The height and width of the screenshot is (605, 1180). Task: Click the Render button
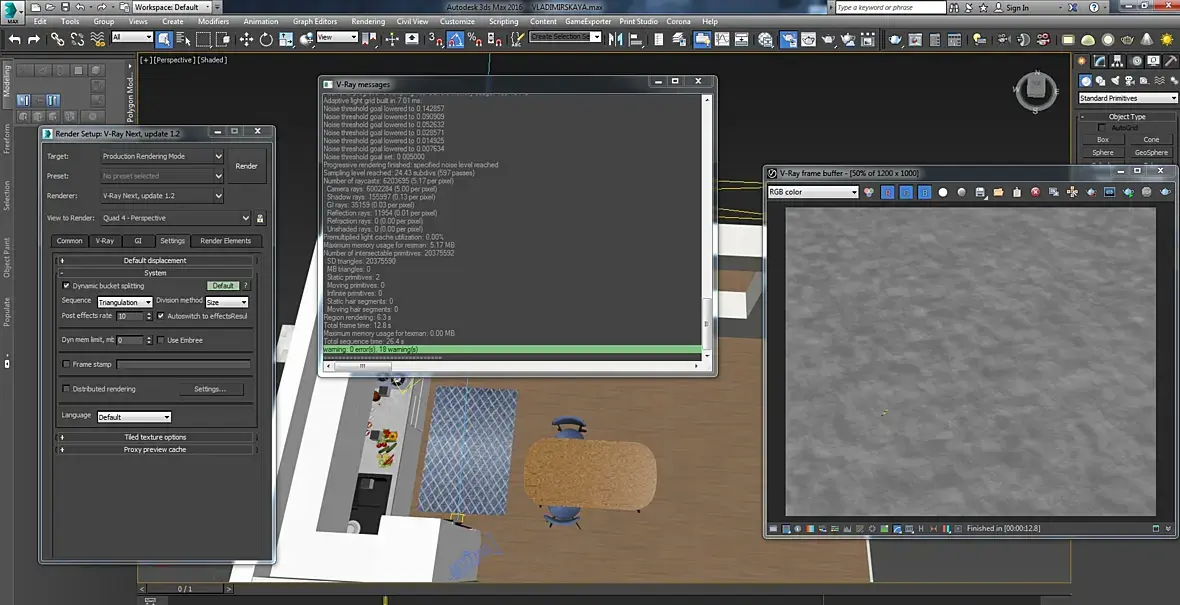pyautogui.click(x=247, y=166)
